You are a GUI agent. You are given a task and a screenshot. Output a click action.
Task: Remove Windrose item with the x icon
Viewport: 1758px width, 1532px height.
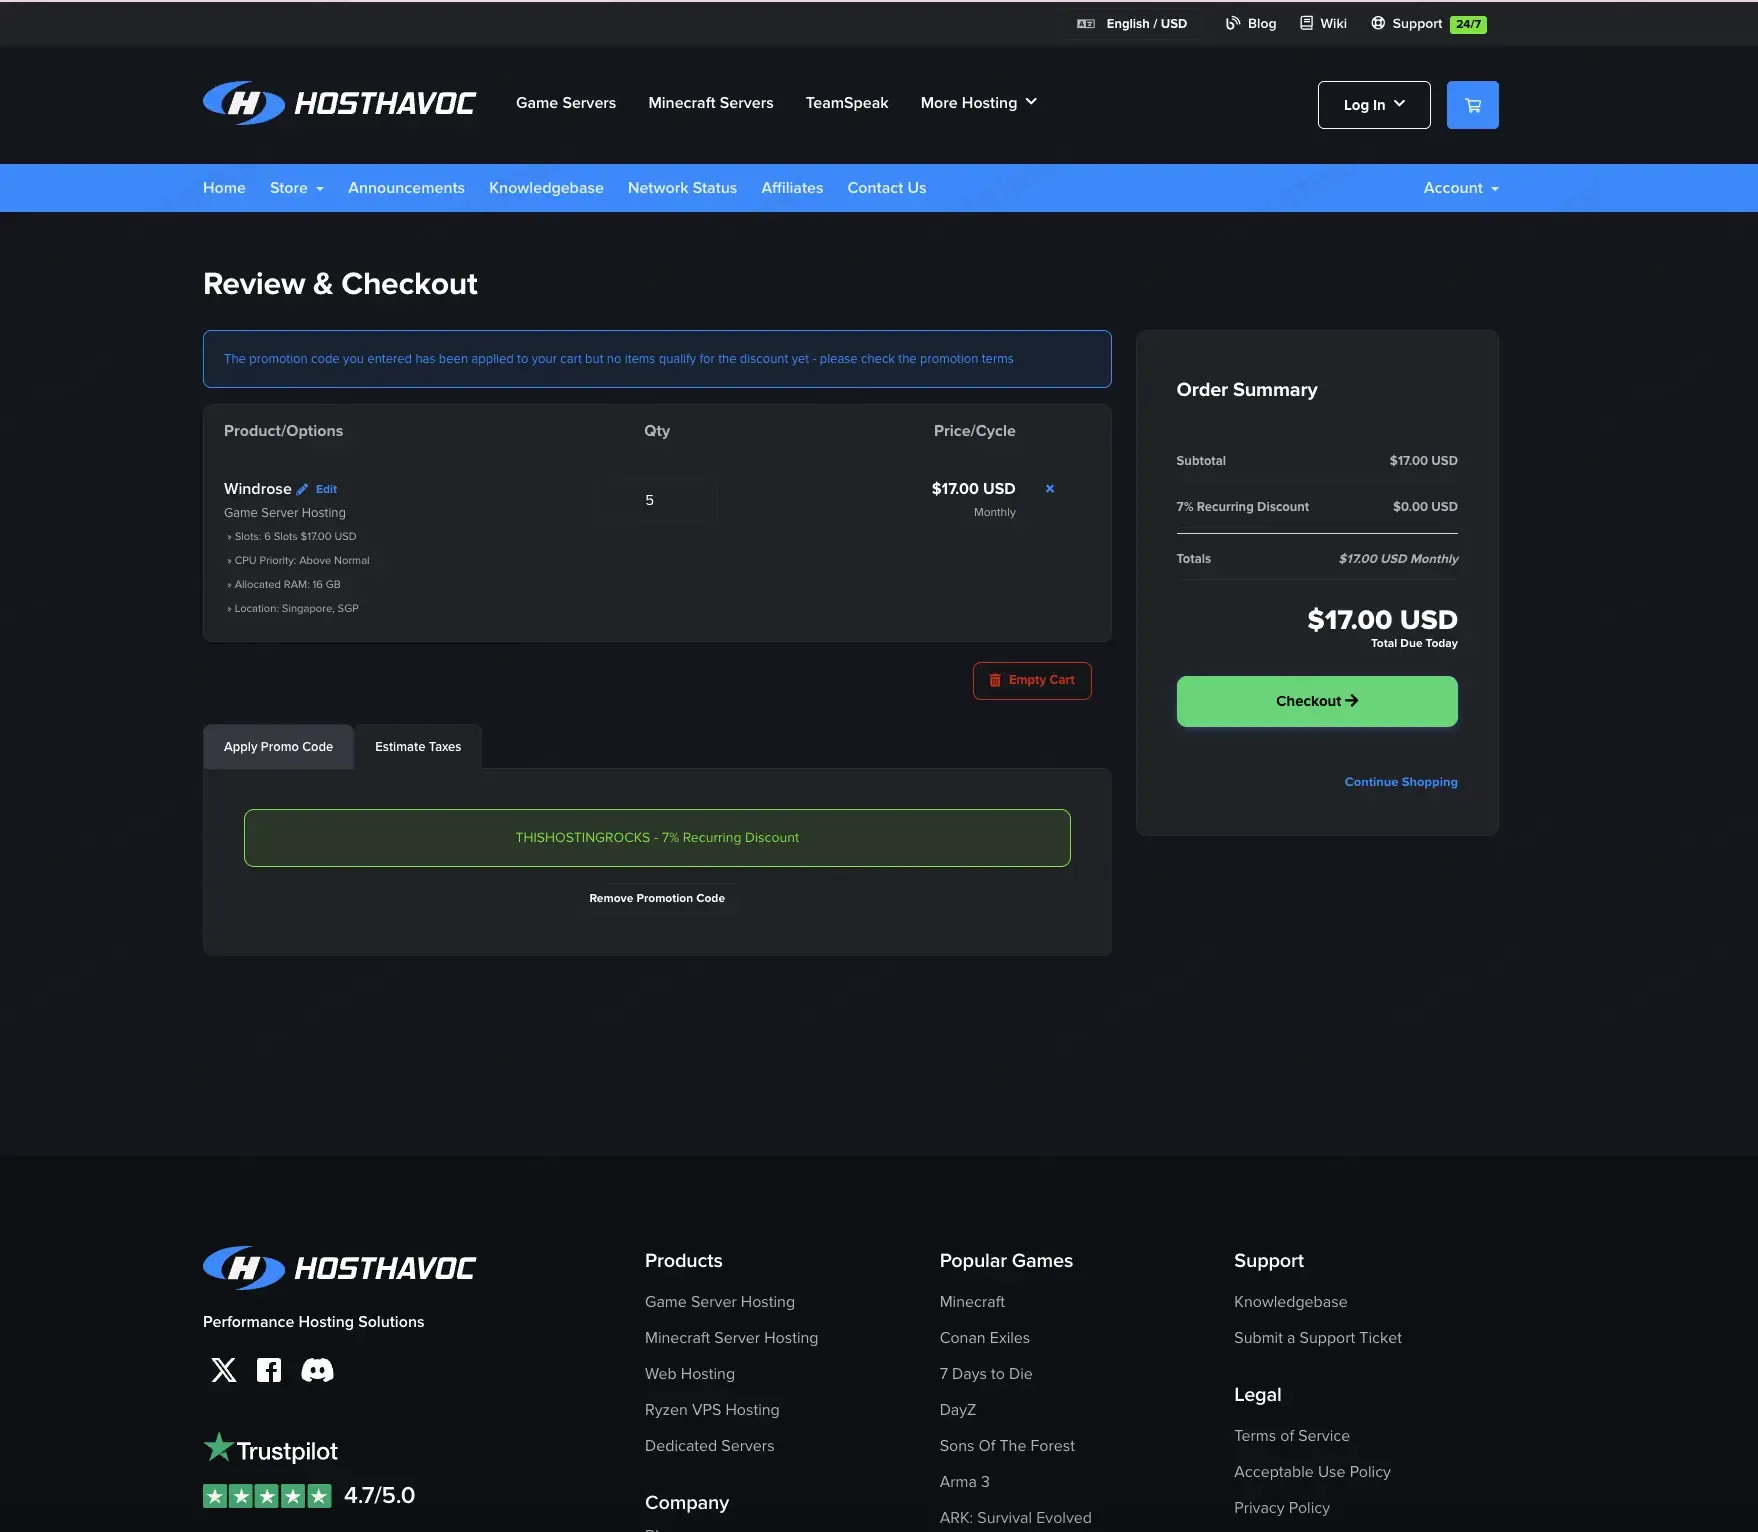(1050, 489)
